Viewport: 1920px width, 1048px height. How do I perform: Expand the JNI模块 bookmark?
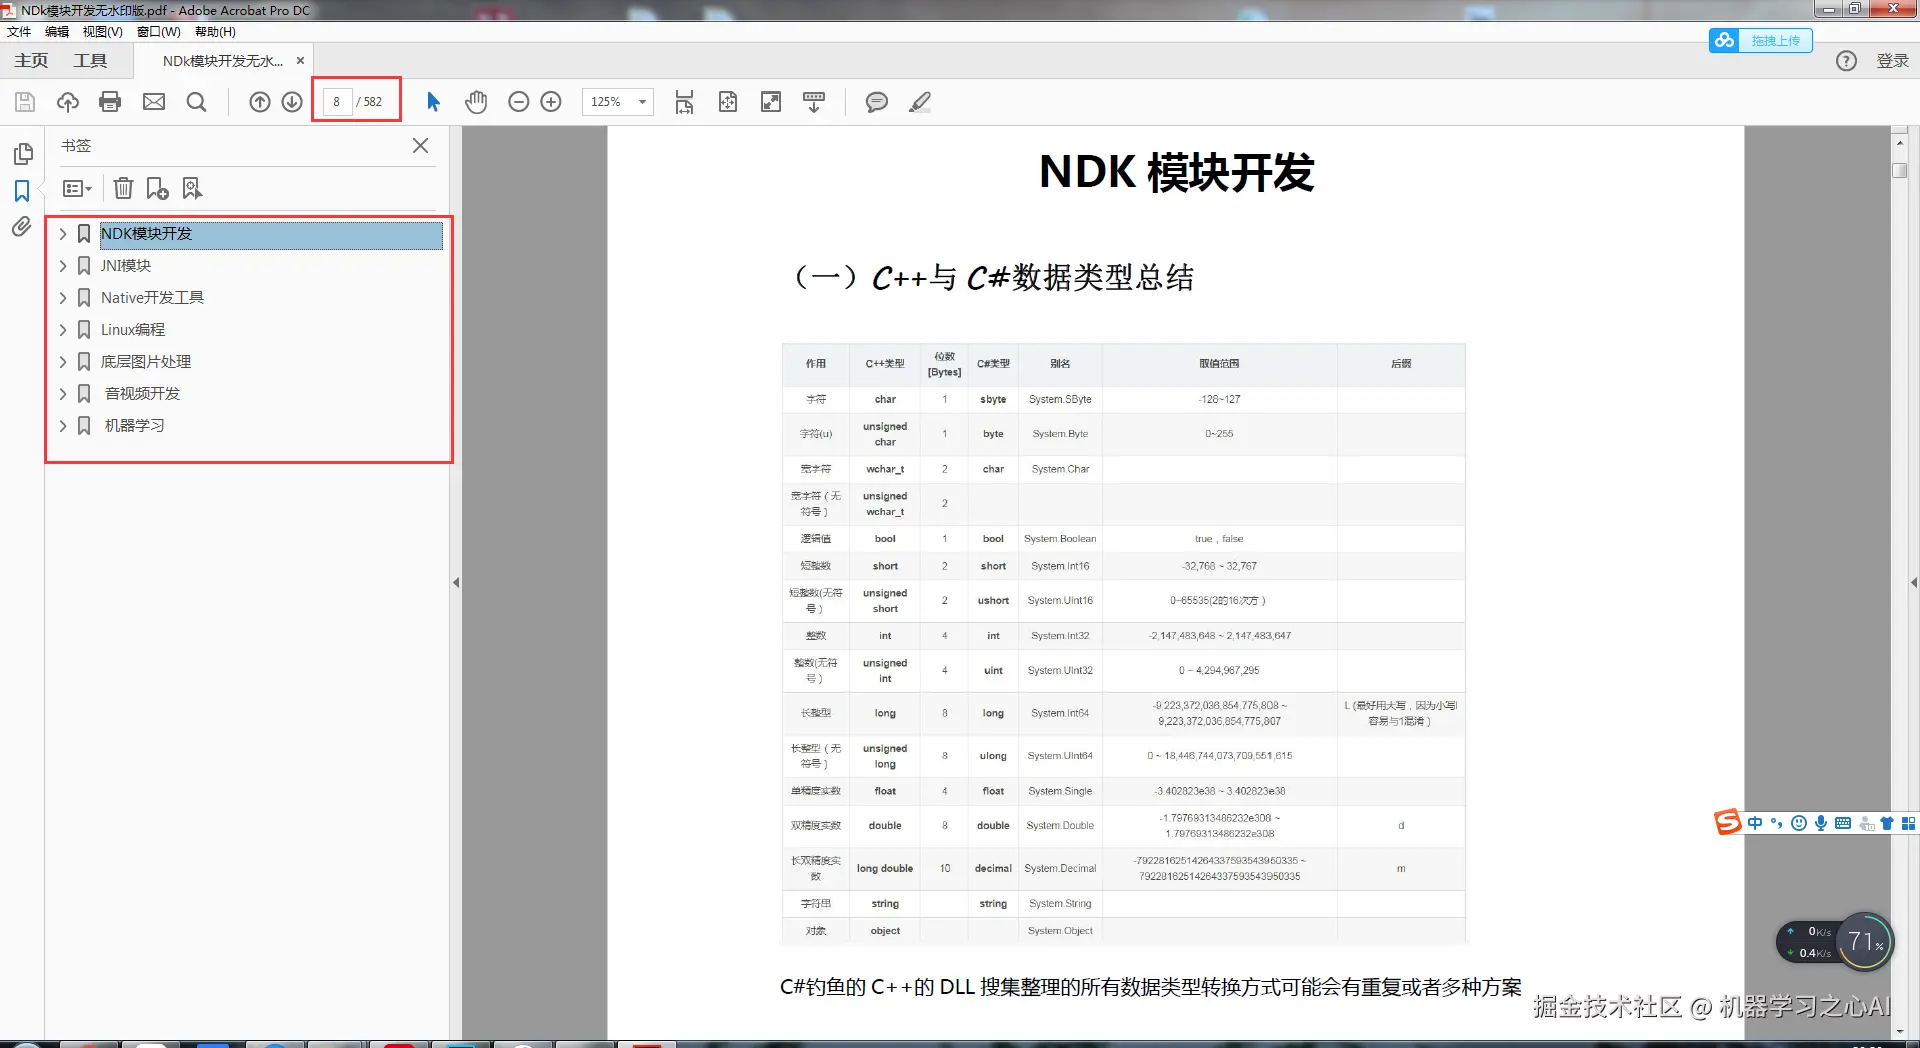[63, 266]
